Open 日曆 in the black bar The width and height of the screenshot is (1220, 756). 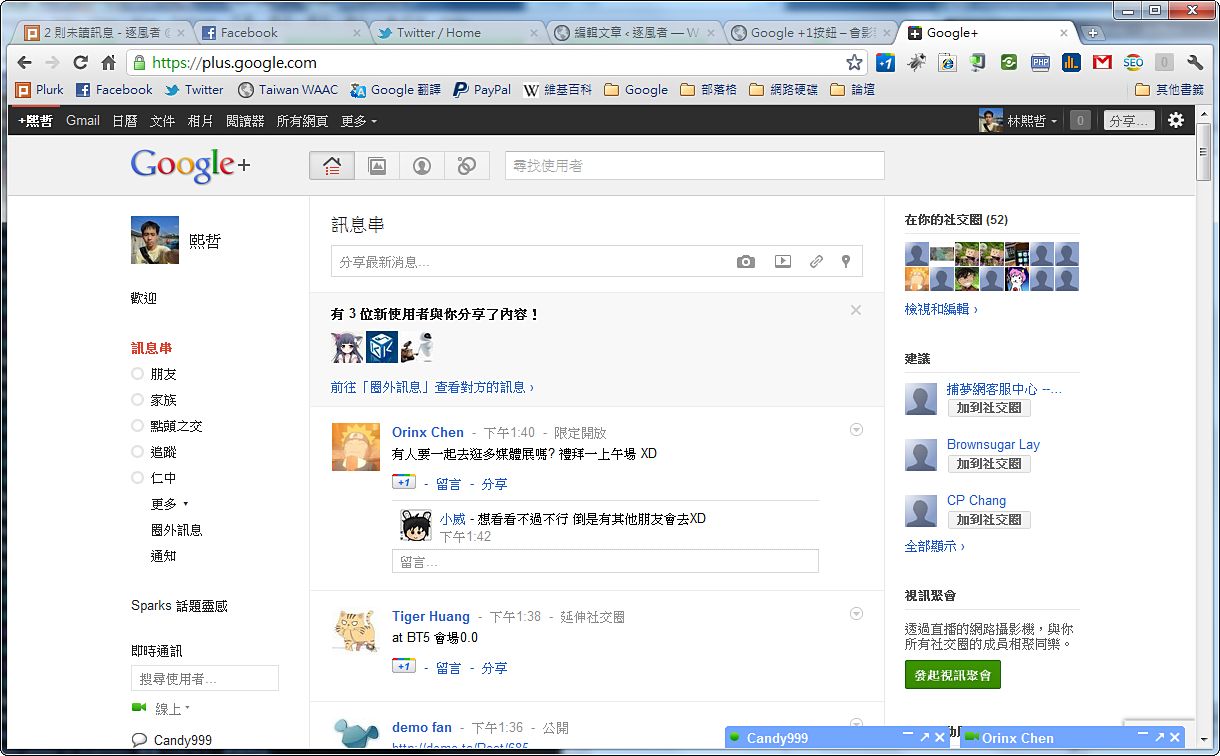[x=125, y=121]
